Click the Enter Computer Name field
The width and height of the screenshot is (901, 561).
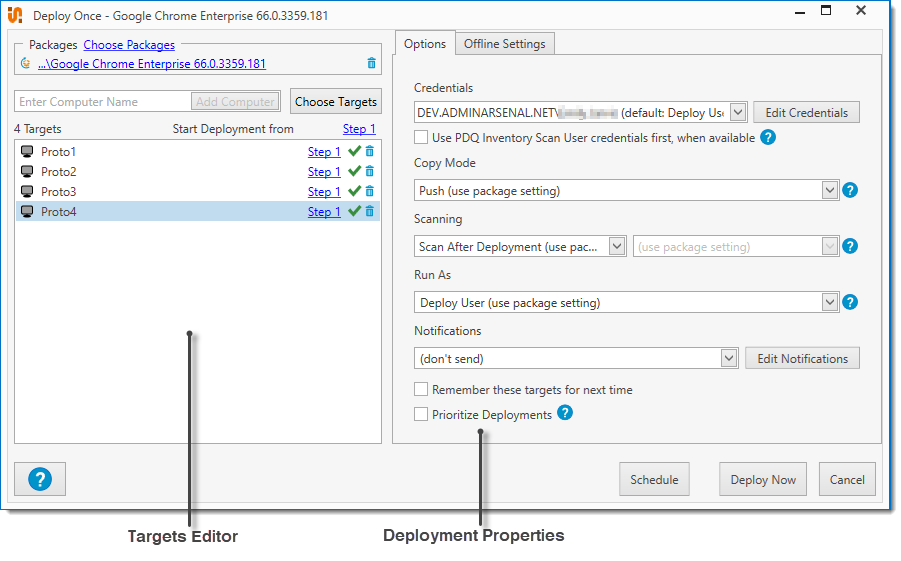pyautogui.click(x=103, y=102)
